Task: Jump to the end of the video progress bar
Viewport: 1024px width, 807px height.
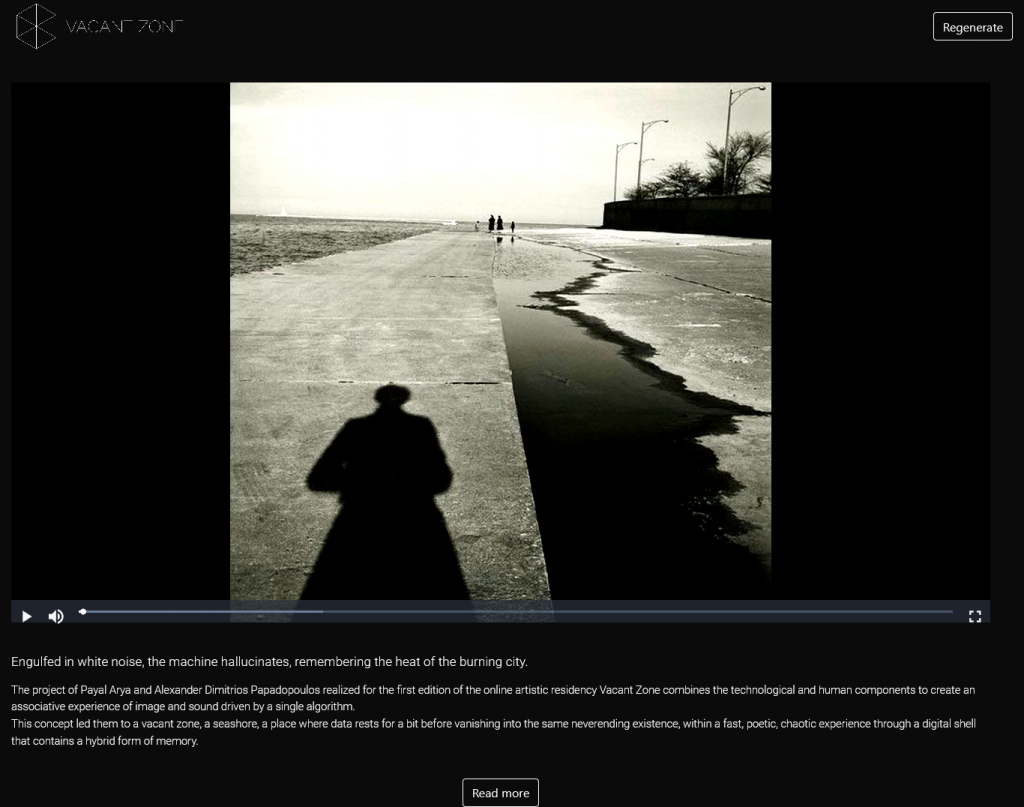Action: (951, 611)
